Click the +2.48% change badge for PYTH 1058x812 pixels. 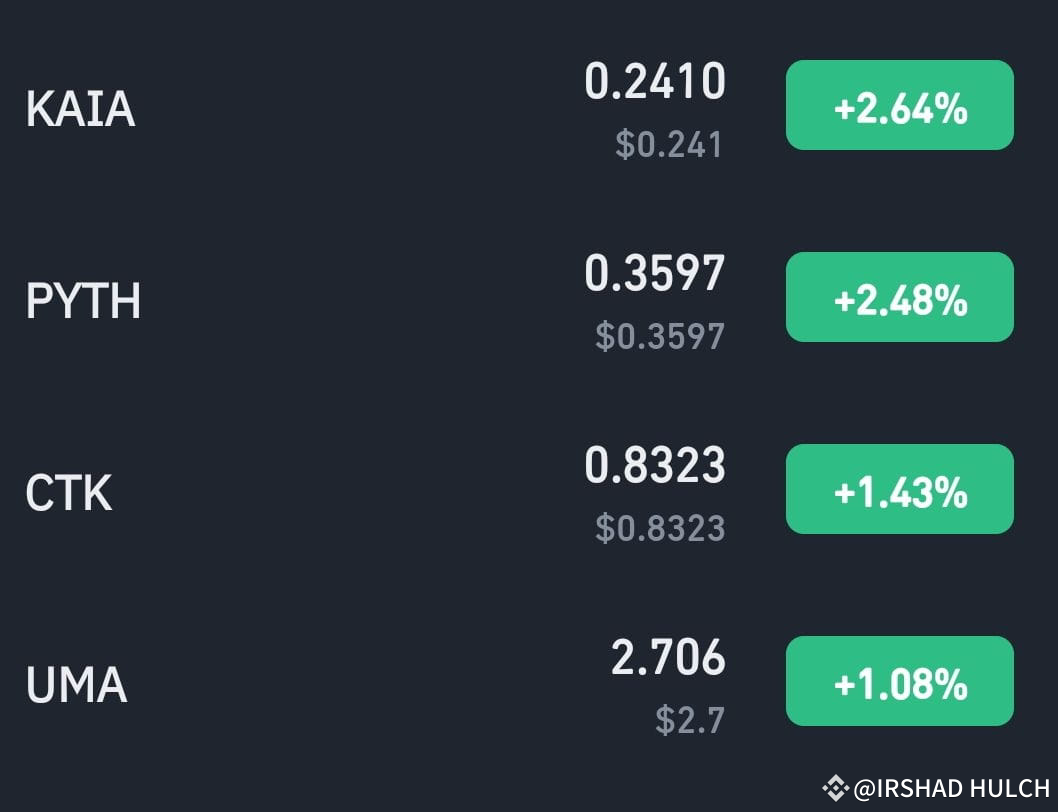pyautogui.click(x=899, y=297)
